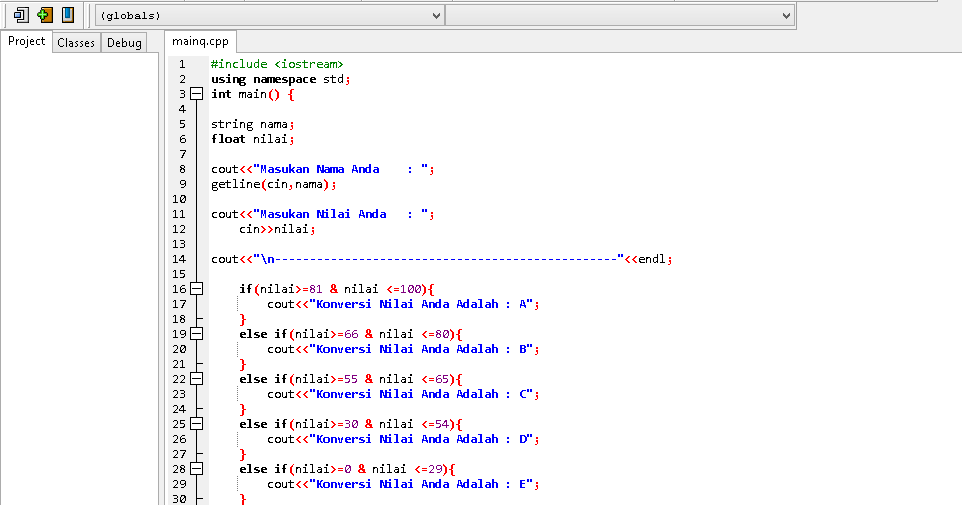The height and width of the screenshot is (505, 962).
Task: Select the mainq.cpp editor tab
Action: coord(200,41)
